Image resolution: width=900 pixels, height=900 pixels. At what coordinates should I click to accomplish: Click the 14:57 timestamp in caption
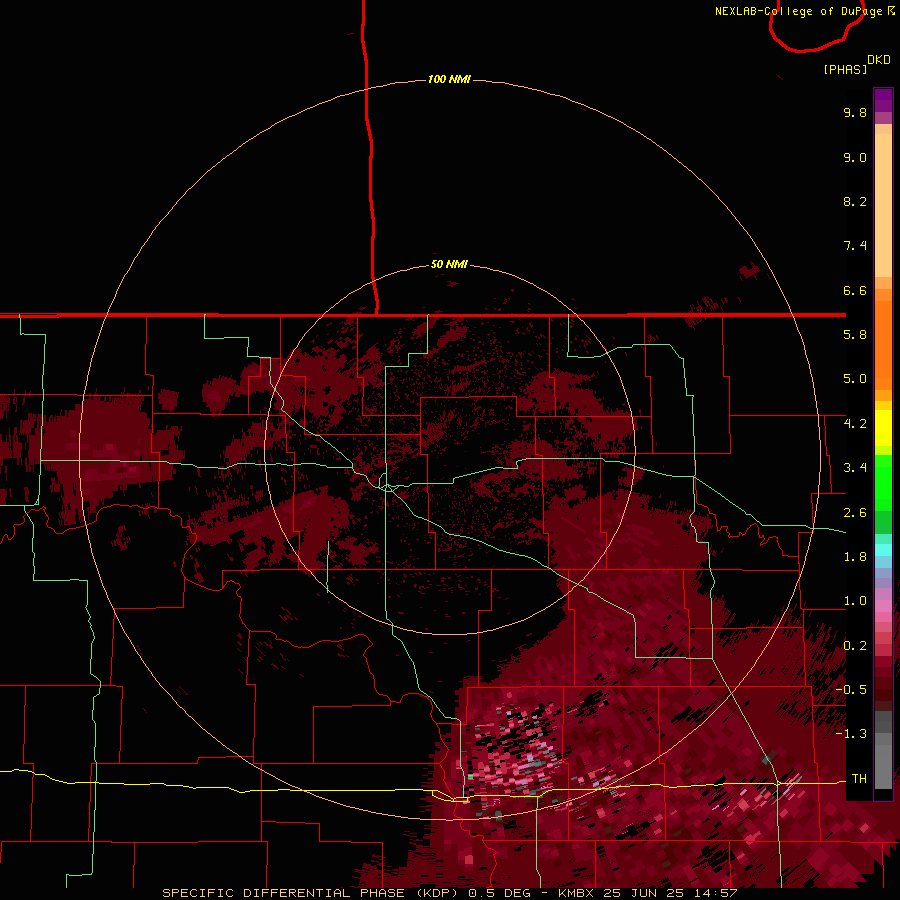tap(715, 893)
